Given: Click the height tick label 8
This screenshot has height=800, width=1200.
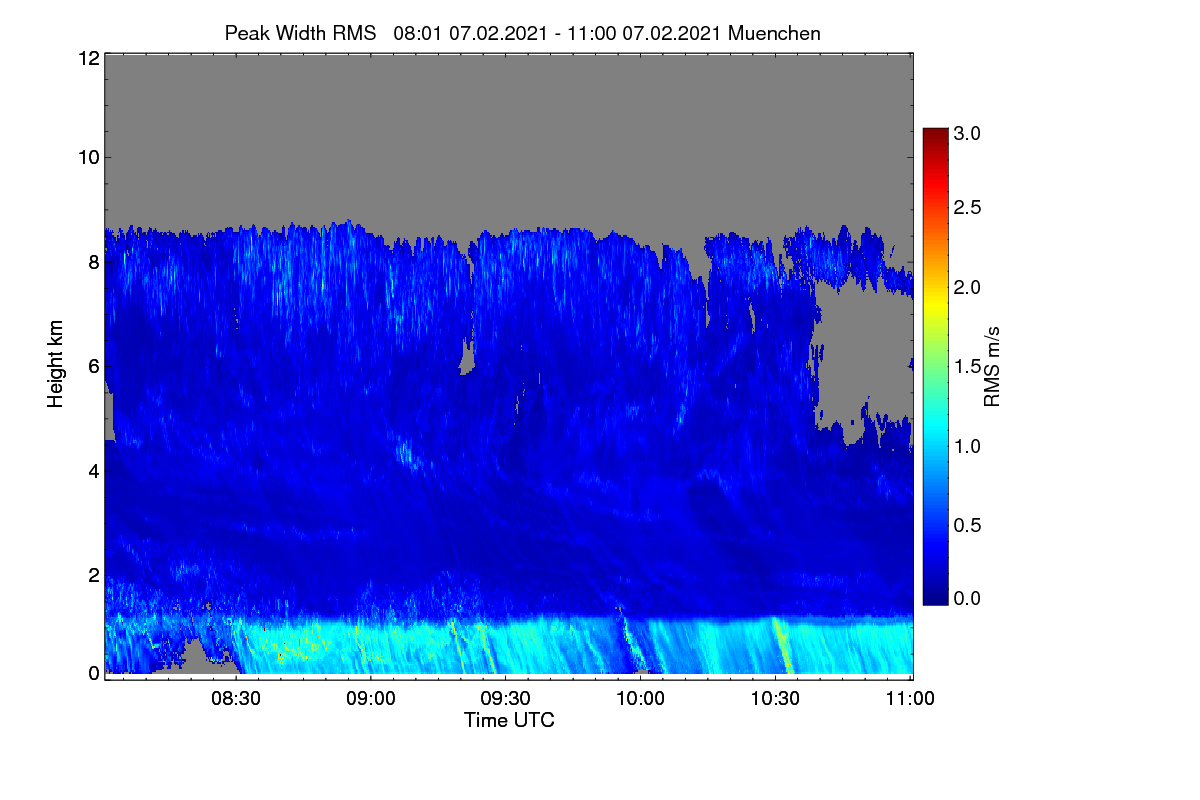Looking at the screenshot, I should click(94, 263).
